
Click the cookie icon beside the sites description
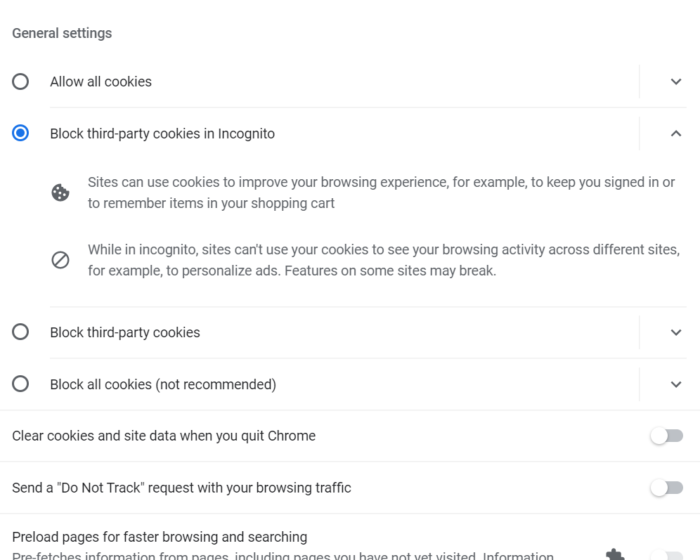(60, 193)
